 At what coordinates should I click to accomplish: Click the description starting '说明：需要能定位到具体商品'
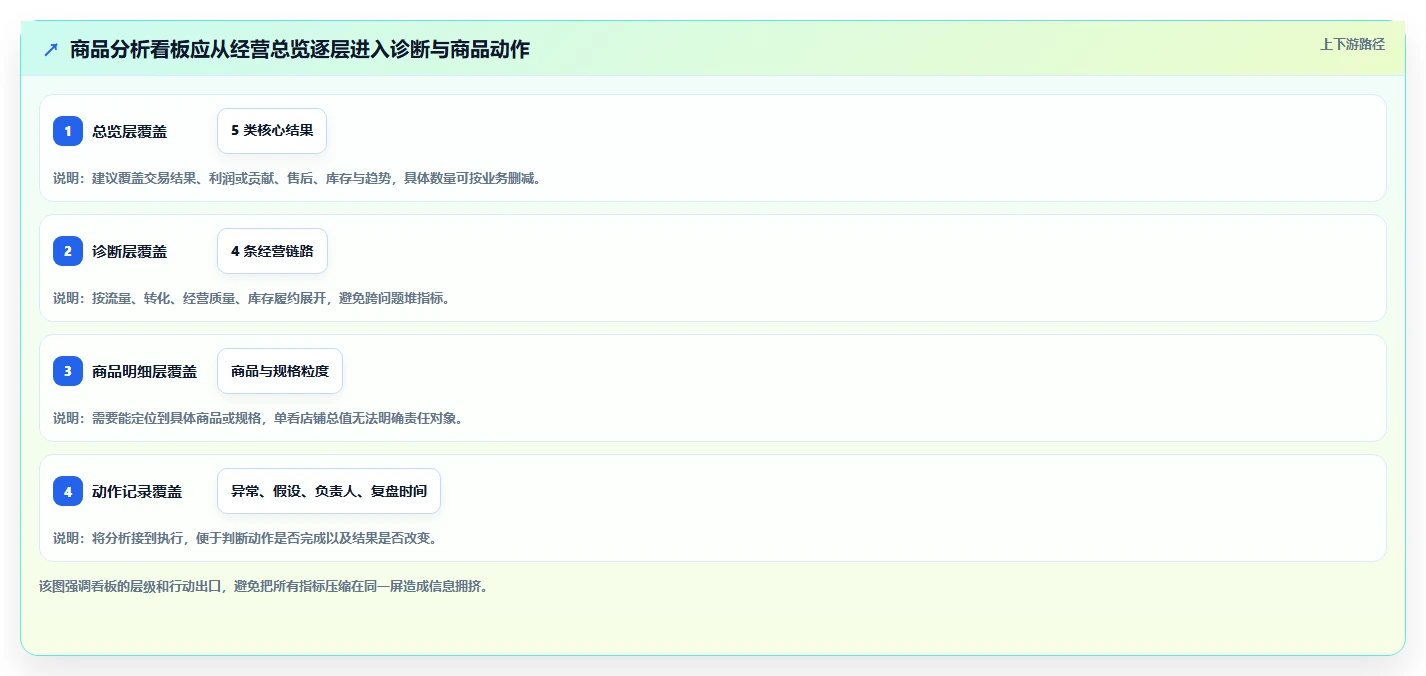pos(258,418)
